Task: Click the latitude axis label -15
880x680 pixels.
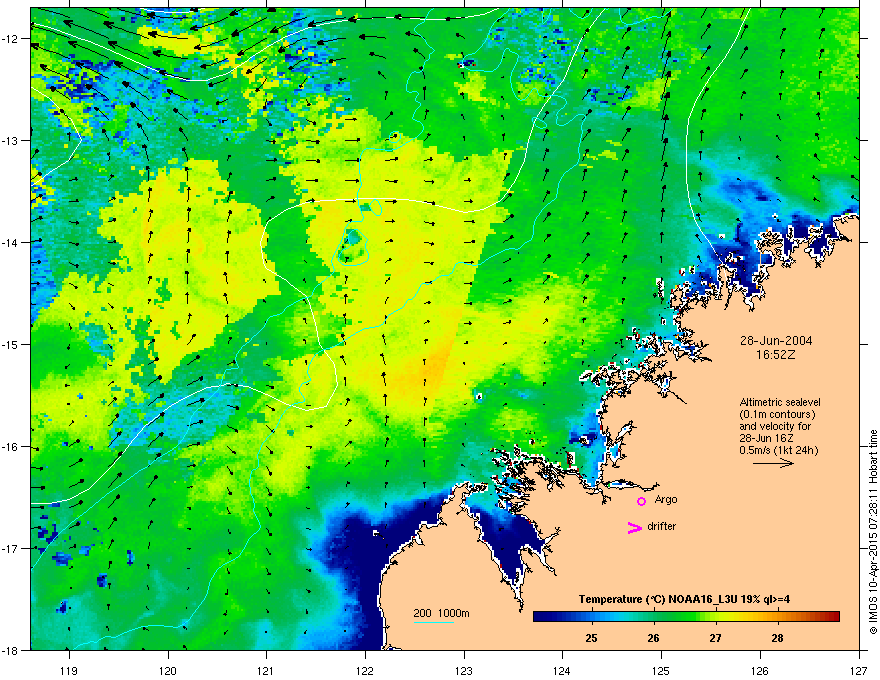Action: coord(11,344)
